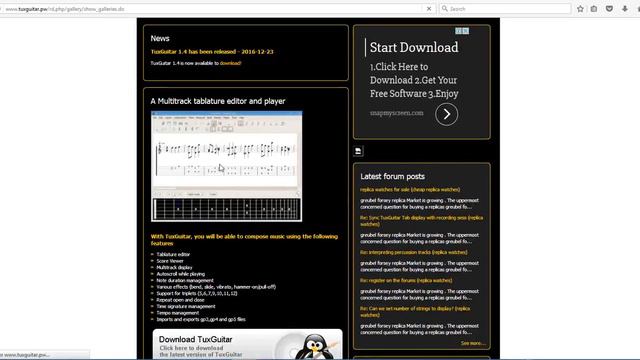Click 'See more...' under forum posts

pos(473,343)
